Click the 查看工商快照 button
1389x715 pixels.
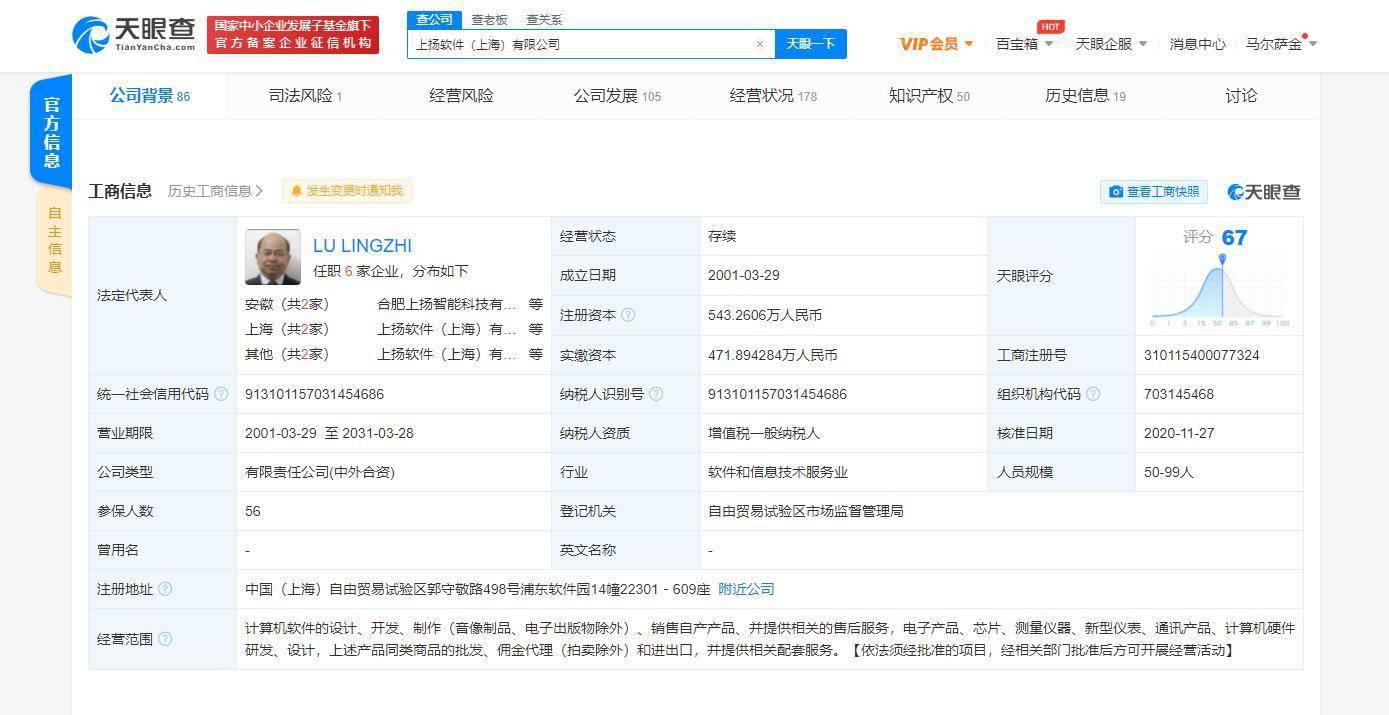point(1153,192)
